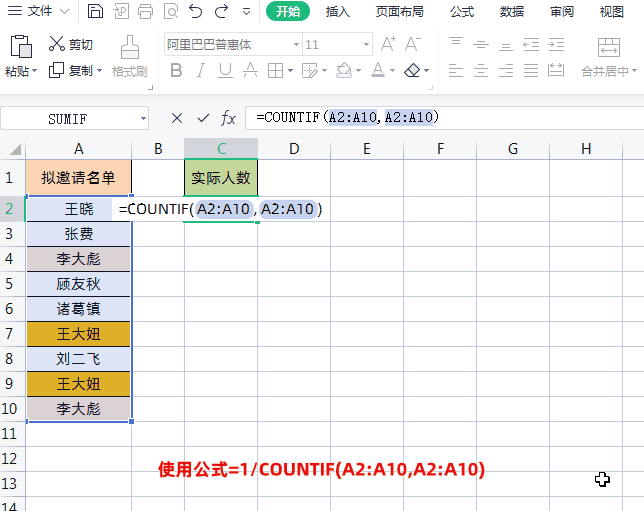Image resolution: width=644 pixels, height=511 pixels.
Task: Click cell containing 刘二飞
Action: (x=78, y=359)
